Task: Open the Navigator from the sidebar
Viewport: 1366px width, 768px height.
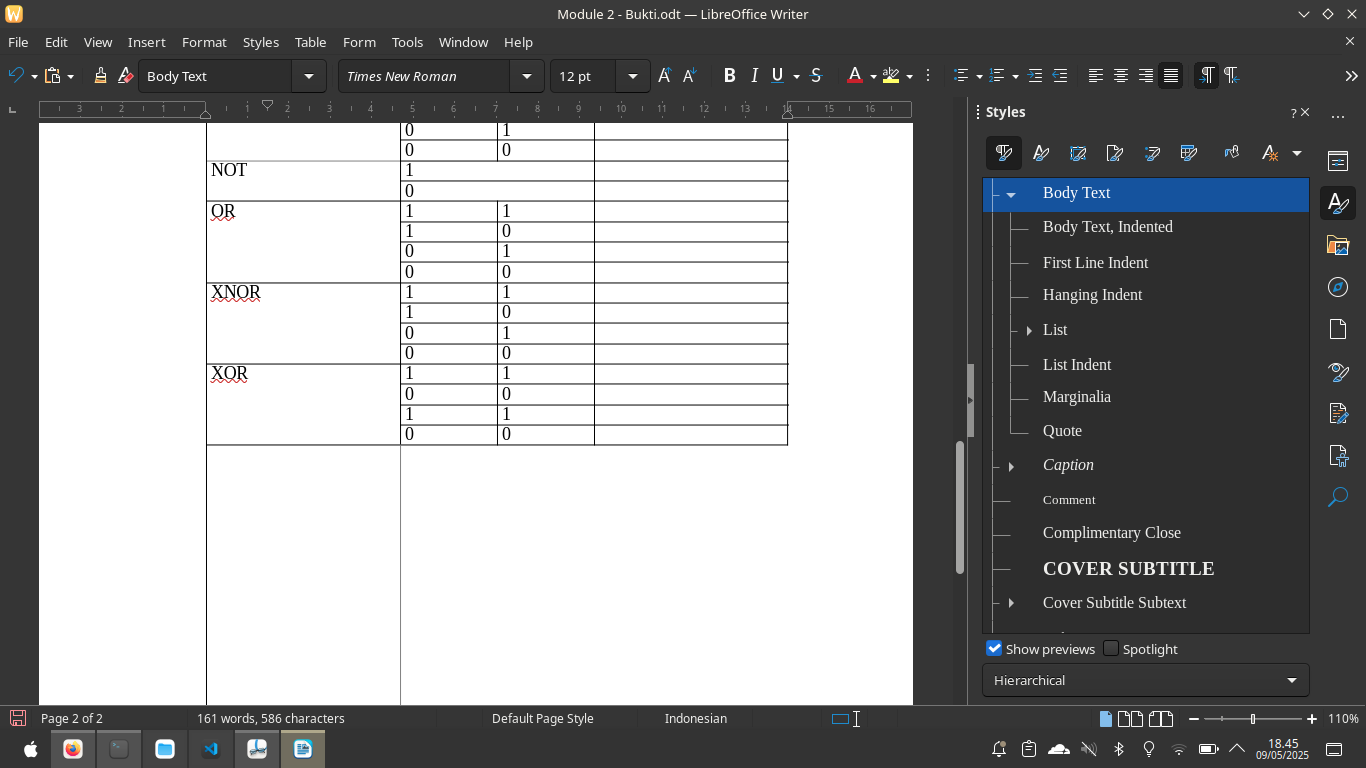Action: [x=1338, y=287]
